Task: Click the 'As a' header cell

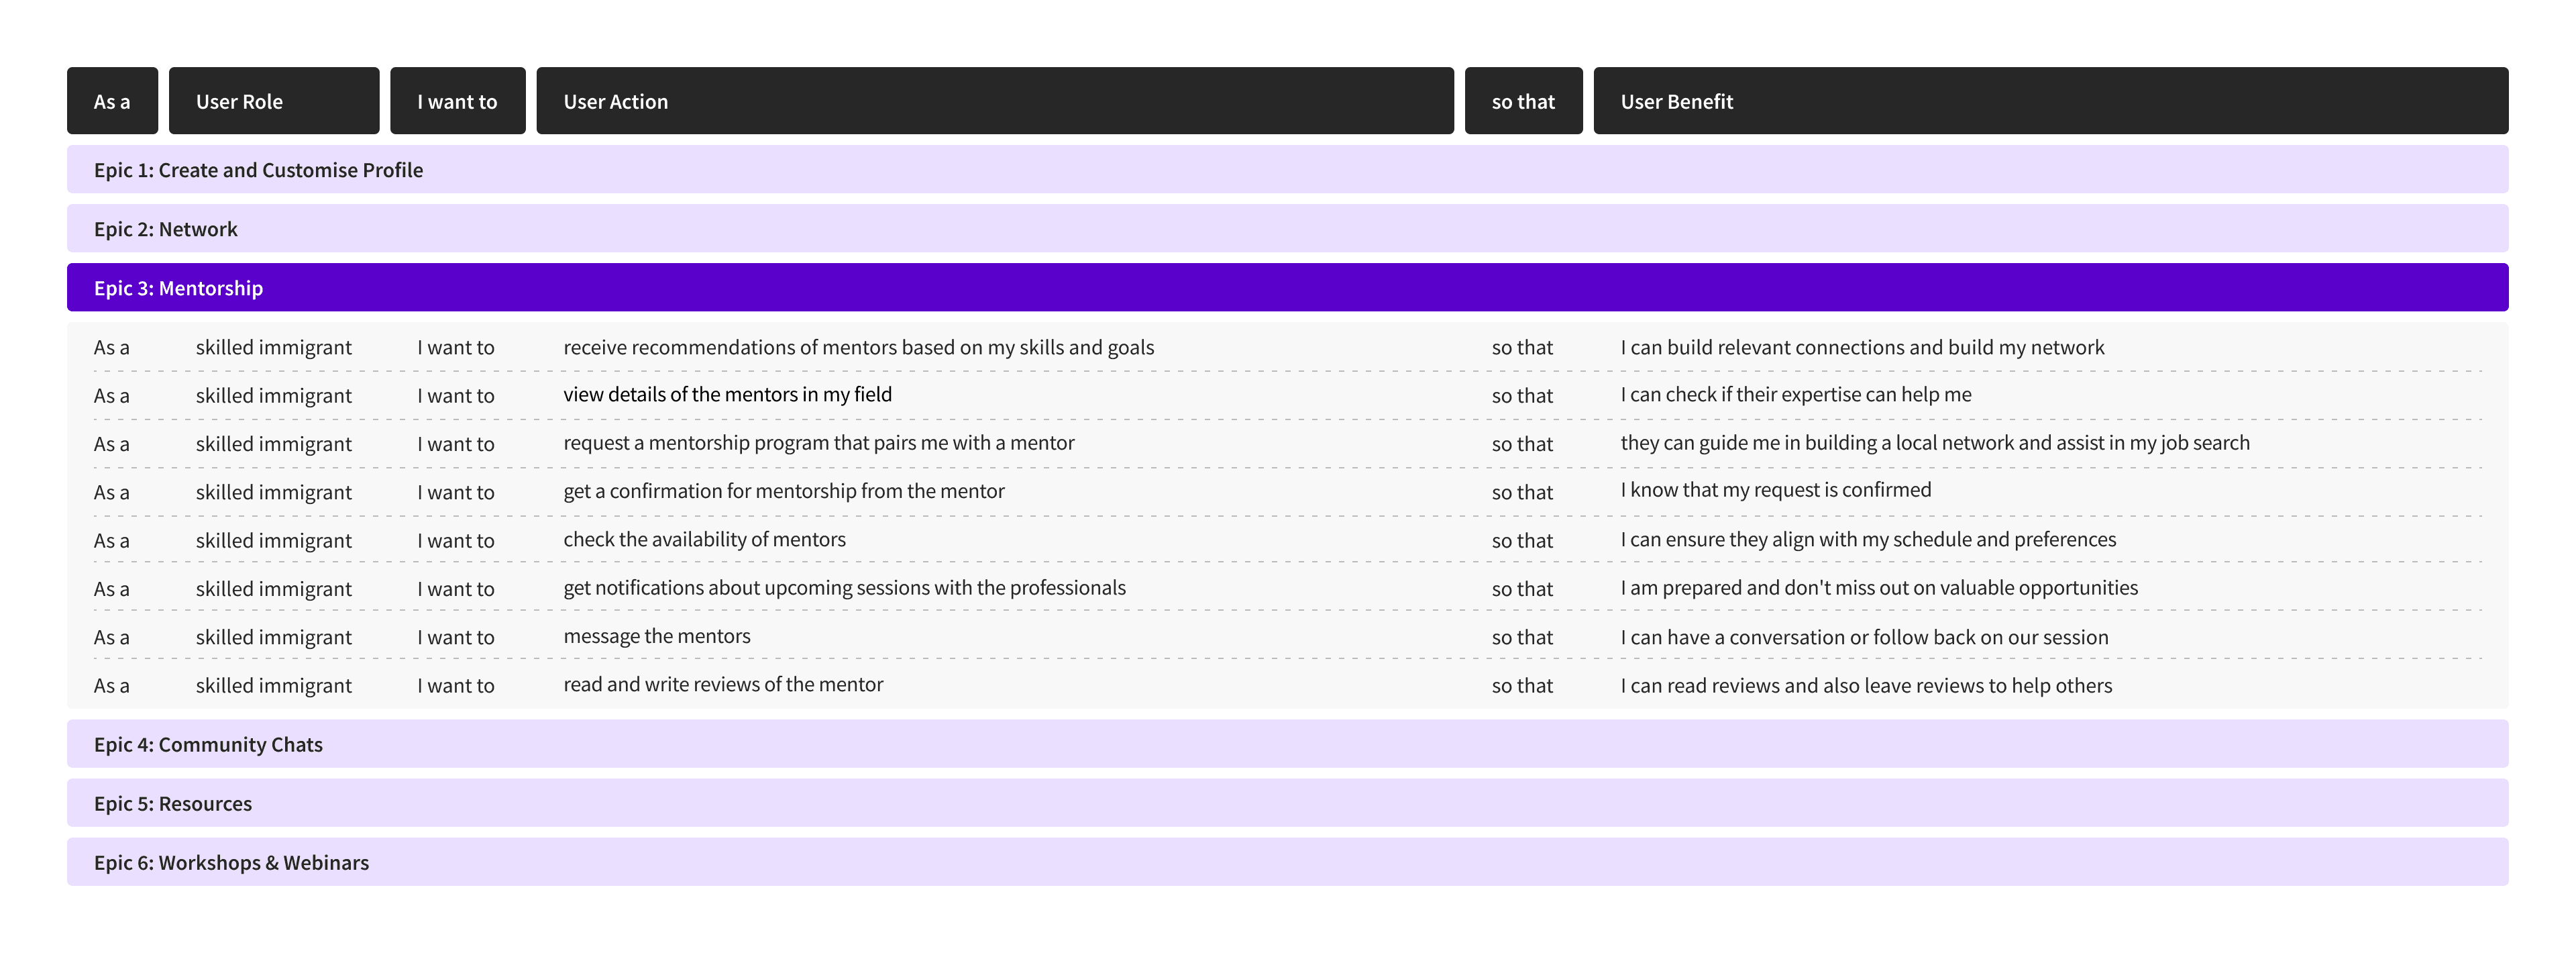Action: (x=112, y=101)
